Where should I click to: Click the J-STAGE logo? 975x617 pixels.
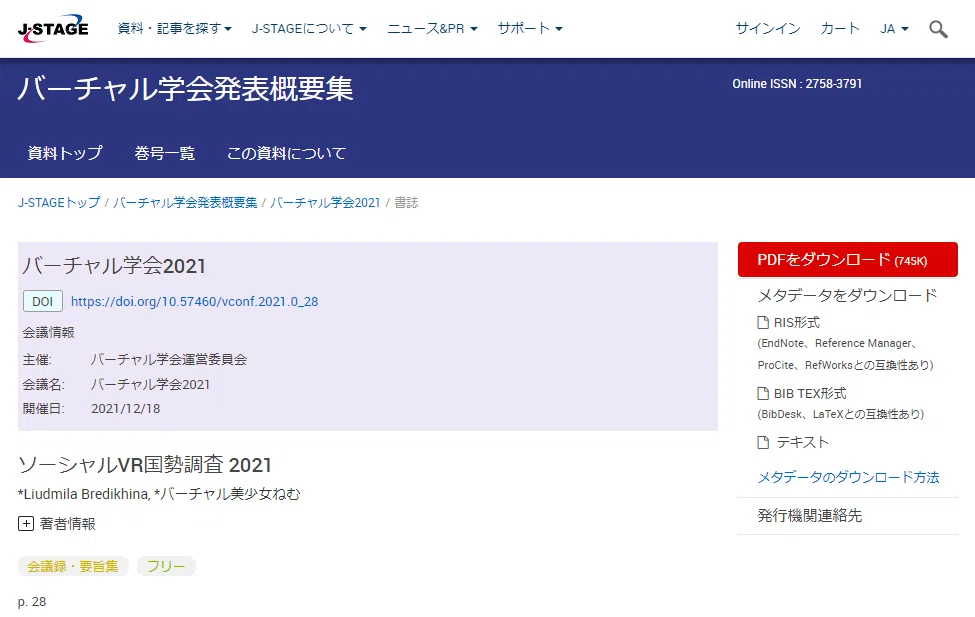(53, 29)
